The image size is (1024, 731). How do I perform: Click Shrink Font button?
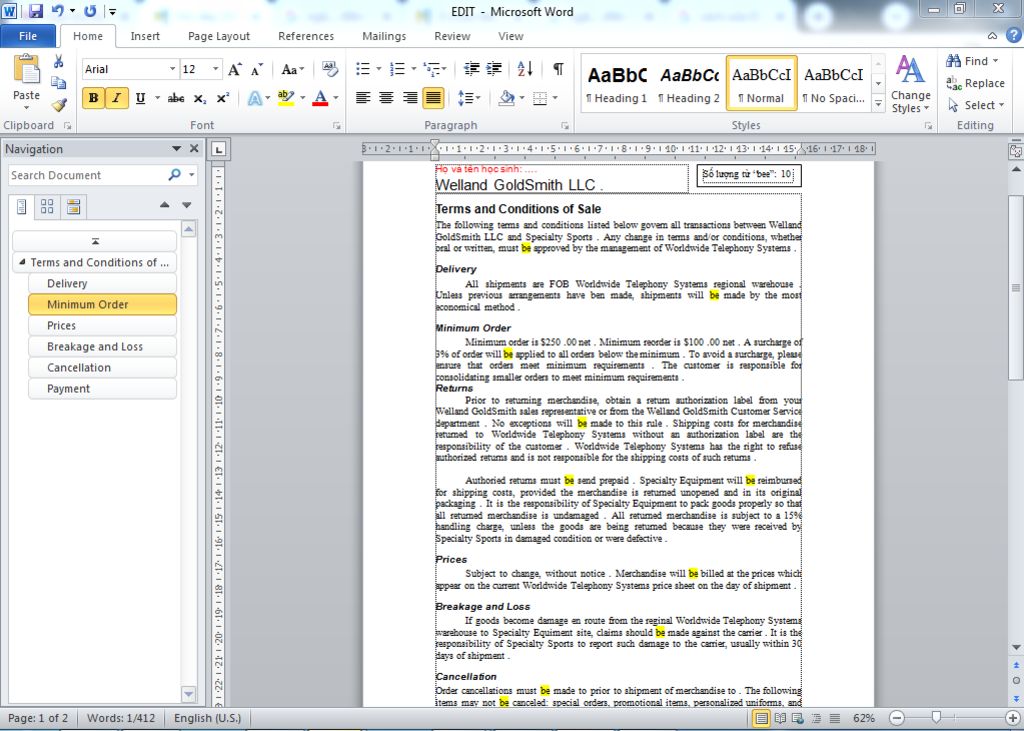257,69
